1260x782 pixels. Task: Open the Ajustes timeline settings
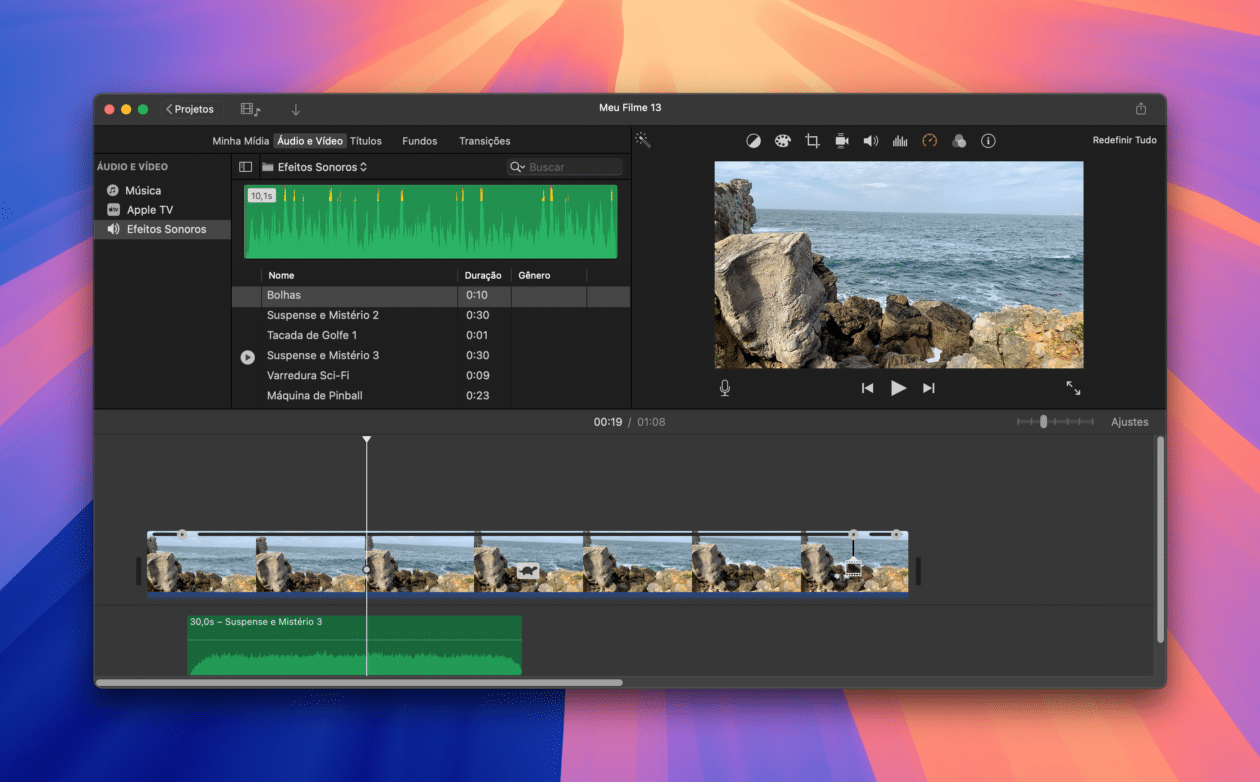click(x=1129, y=422)
